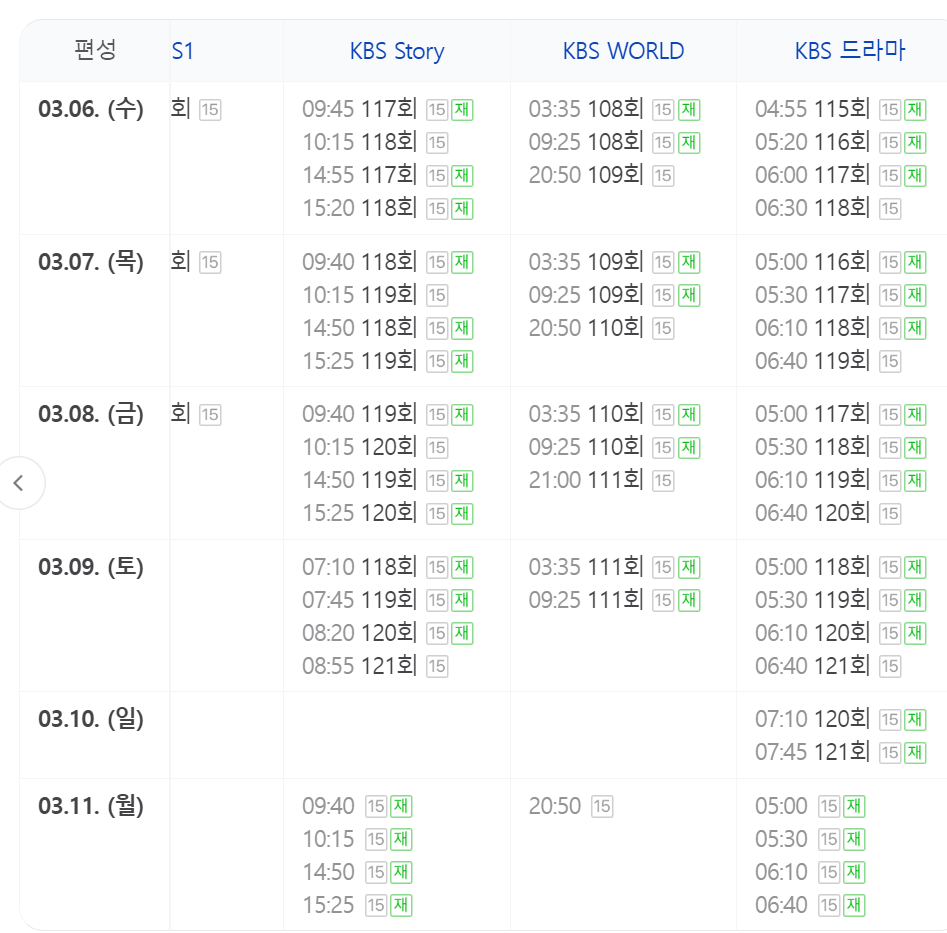Click the 재 rerun badge beside 04:55 115회
Image resolution: width=947 pixels, height=933 pixels.
tap(915, 110)
